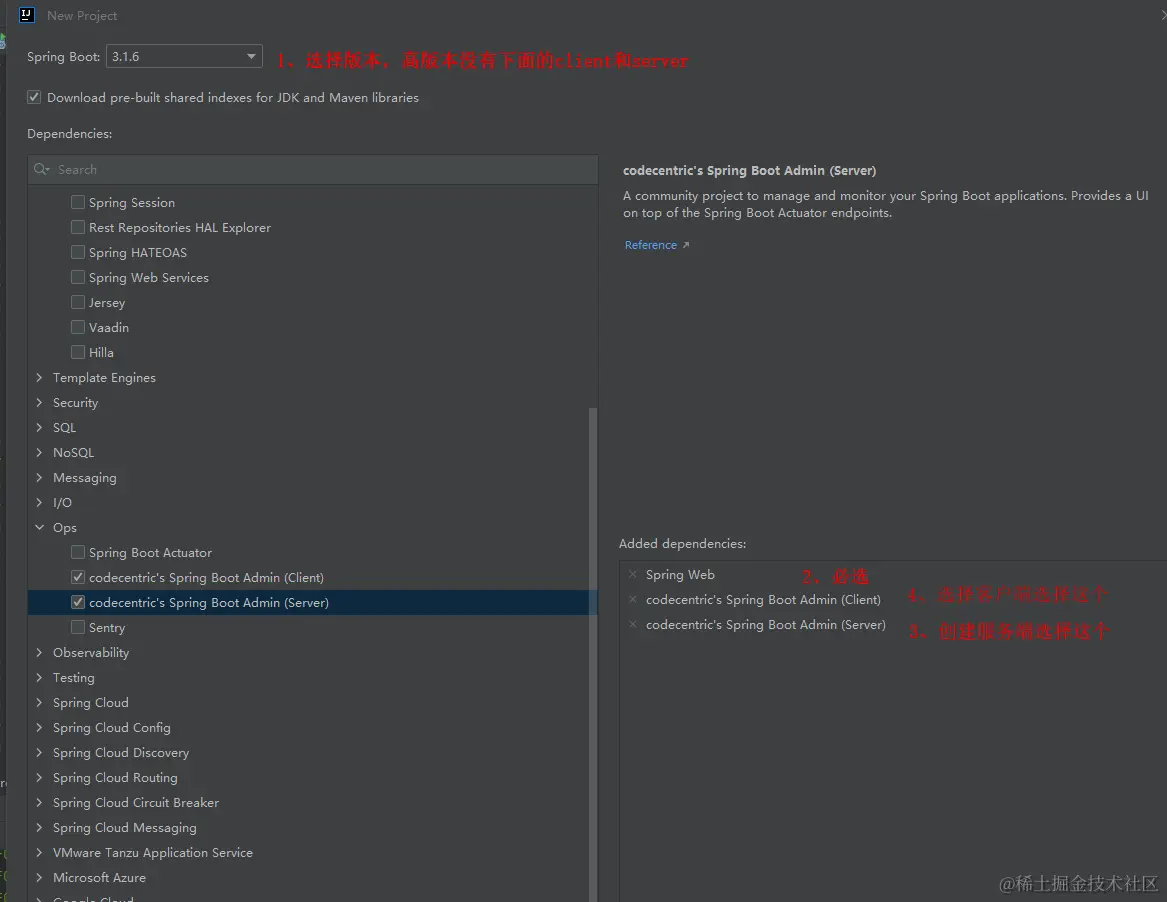The image size is (1167, 902).
Task: Expand the I/O group
Action: click(x=39, y=502)
